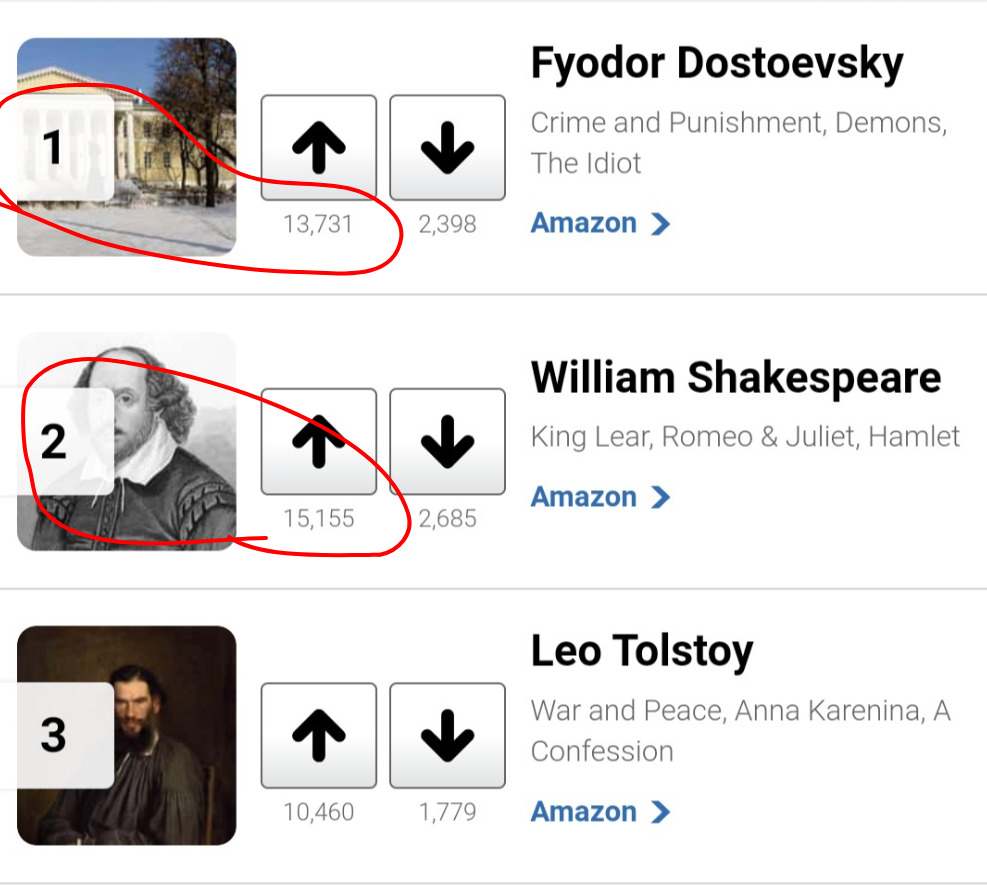Click the Fyodor Dostoevsky name heading
Viewport: 987px width, 885px height.
click(x=716, y=64)
